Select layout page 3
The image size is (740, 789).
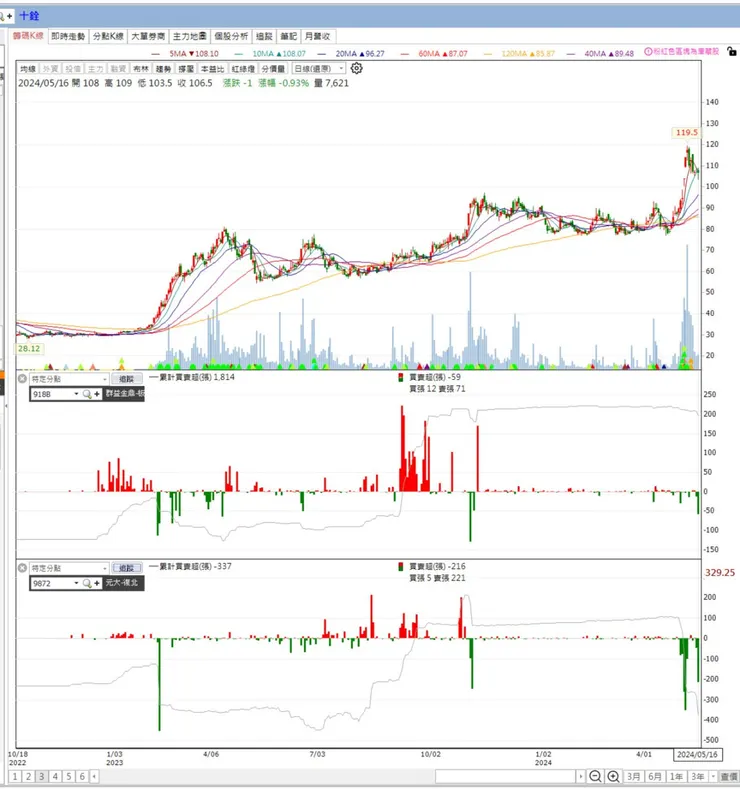tap(42, 776)
